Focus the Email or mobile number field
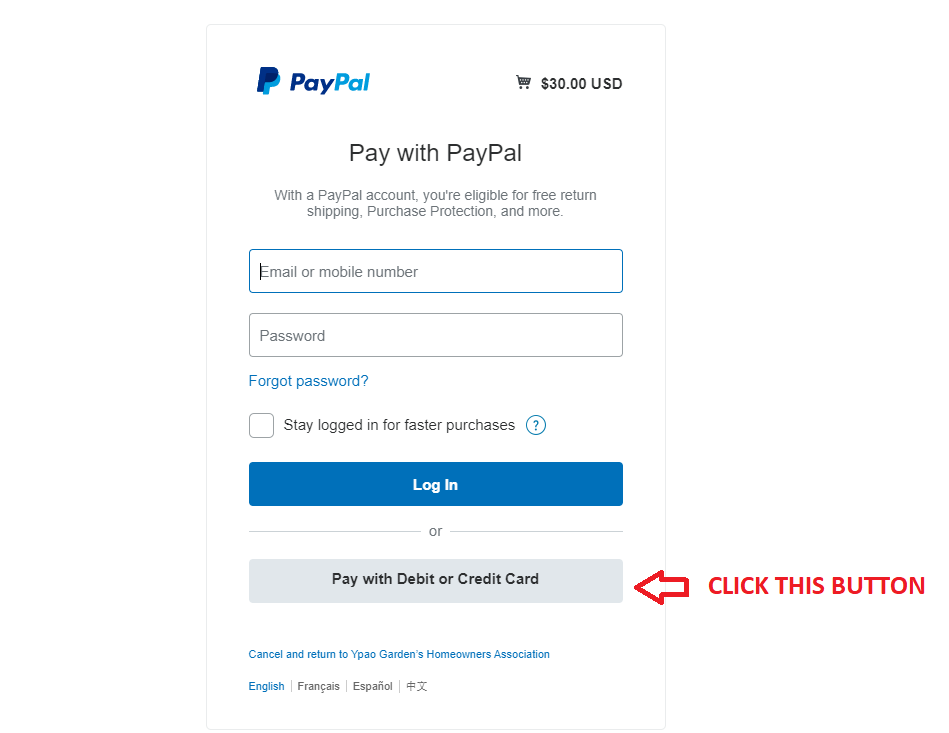 pyautogui.click(x=435, y=271)
